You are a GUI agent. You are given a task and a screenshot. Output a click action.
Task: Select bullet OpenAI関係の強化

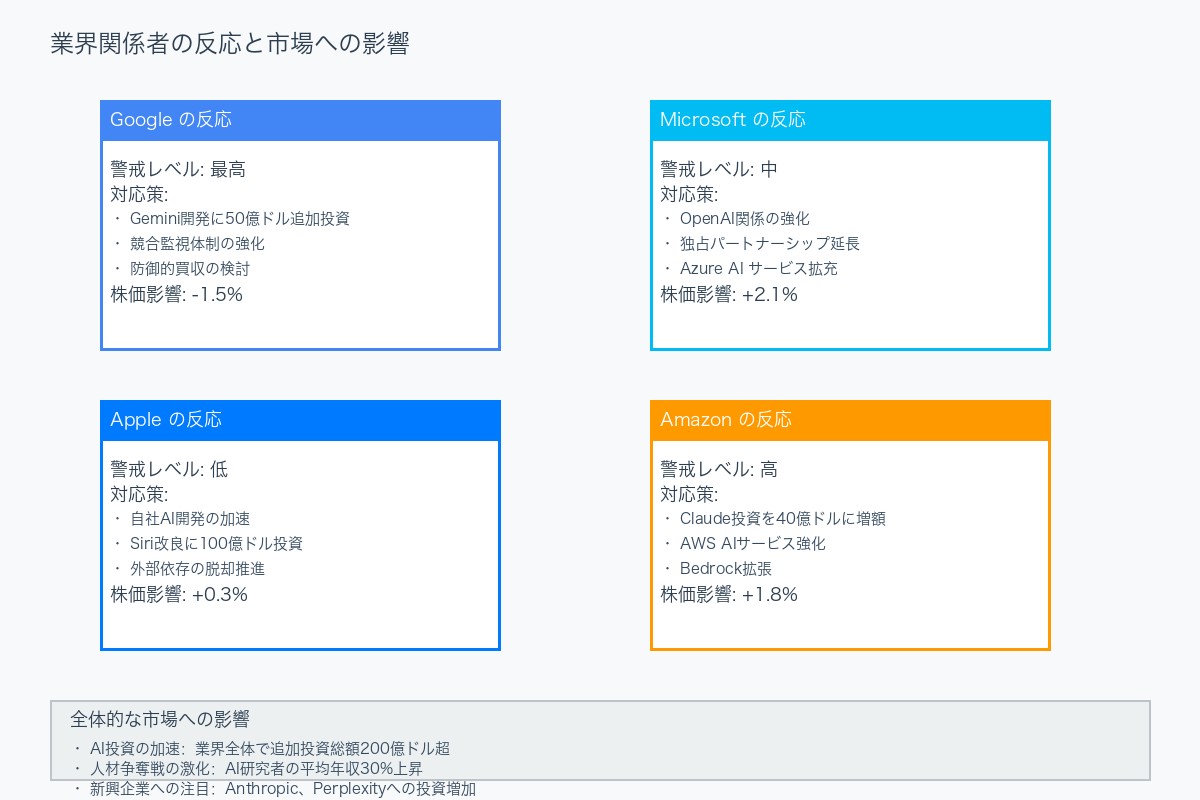736,219
